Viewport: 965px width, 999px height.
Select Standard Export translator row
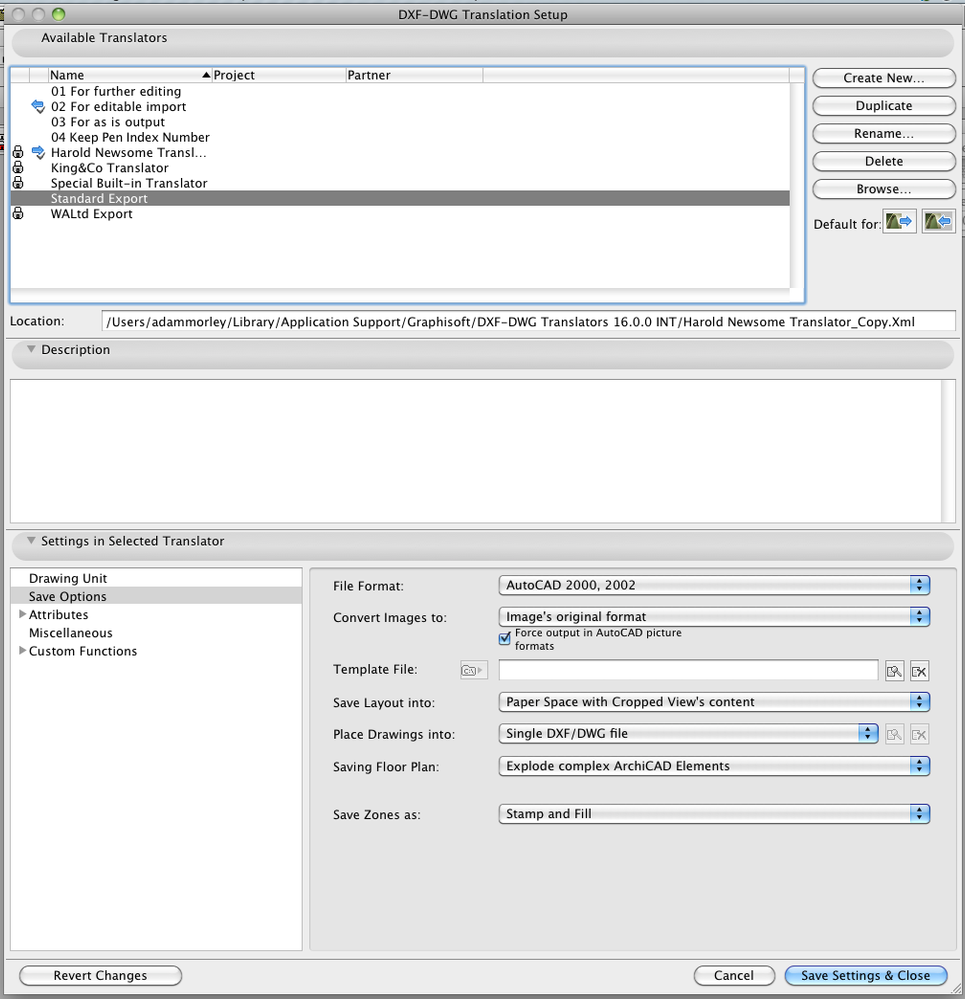pos(400,198)
